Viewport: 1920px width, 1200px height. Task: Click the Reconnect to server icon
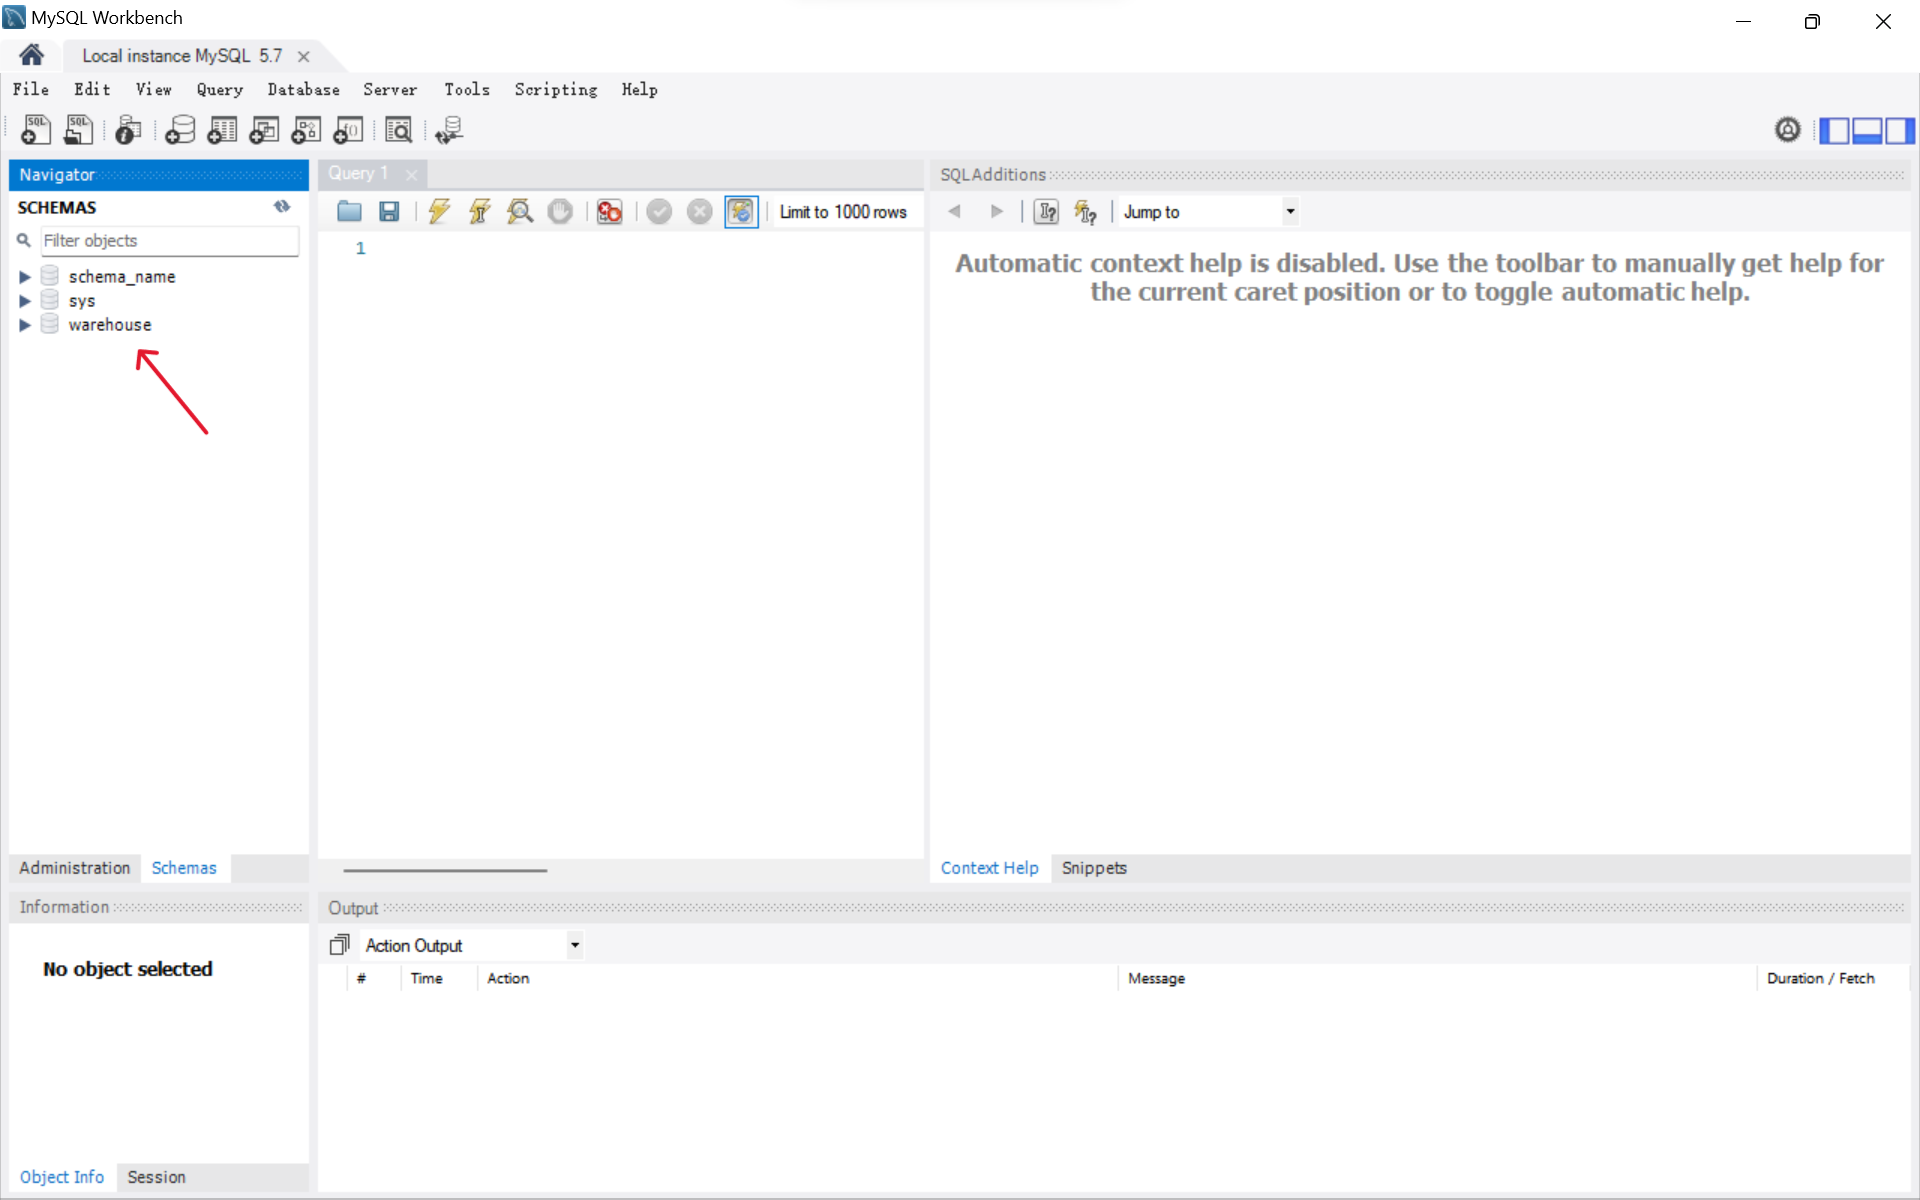(x=451, y=130)
